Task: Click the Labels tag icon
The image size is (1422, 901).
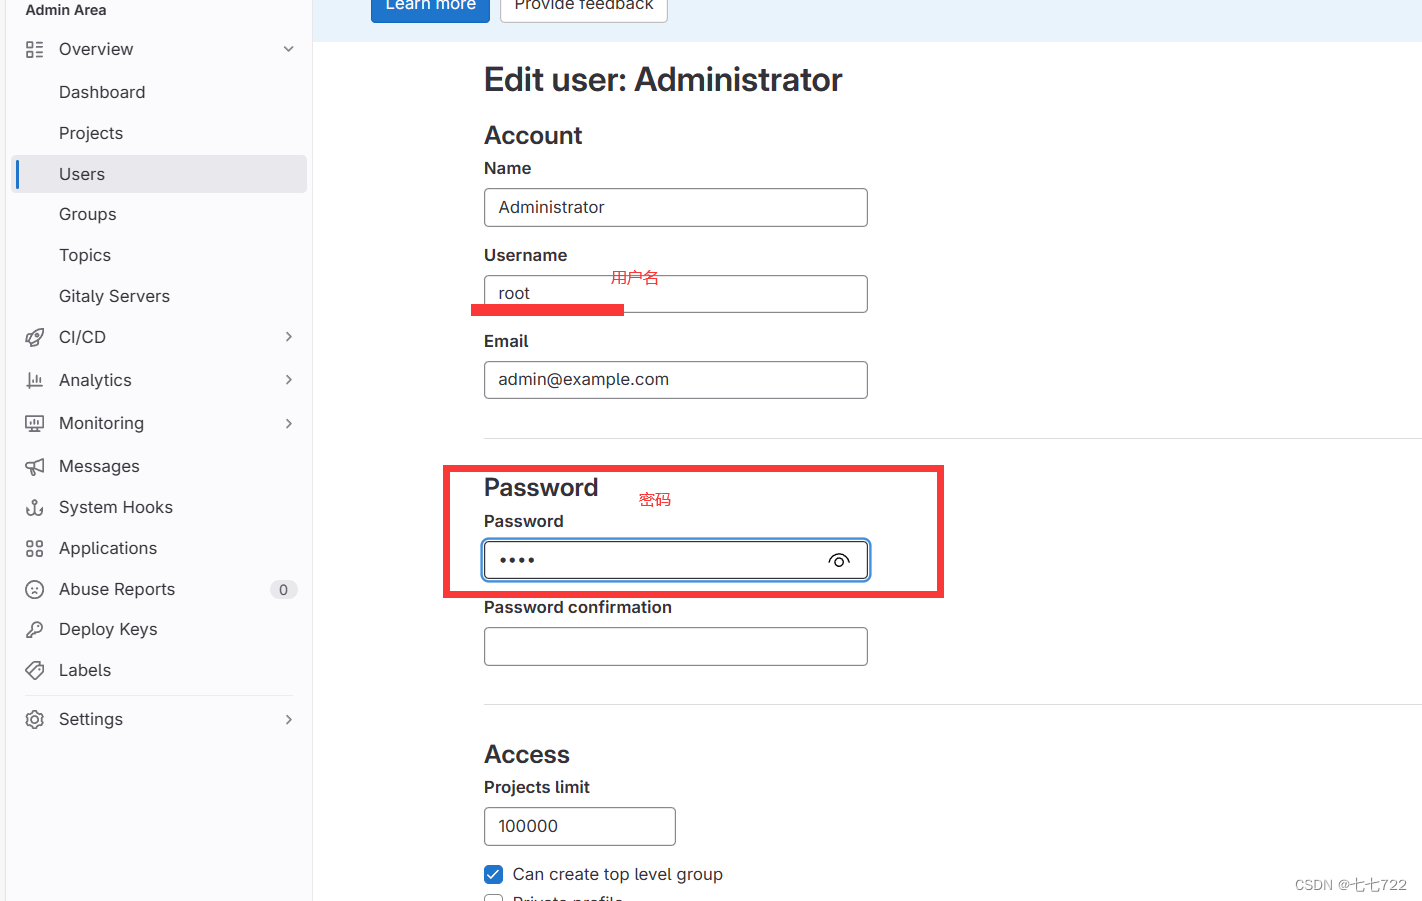Action: (x=35, y=670)
